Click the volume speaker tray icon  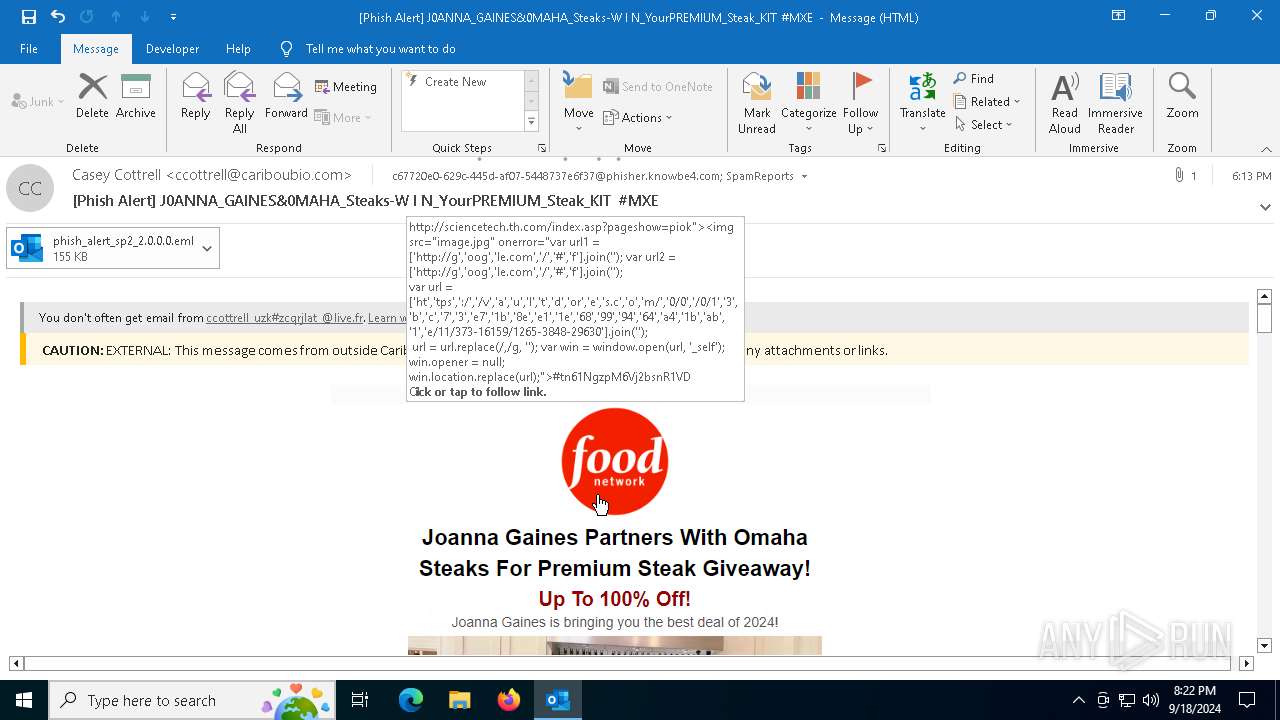coord(1151,700)
